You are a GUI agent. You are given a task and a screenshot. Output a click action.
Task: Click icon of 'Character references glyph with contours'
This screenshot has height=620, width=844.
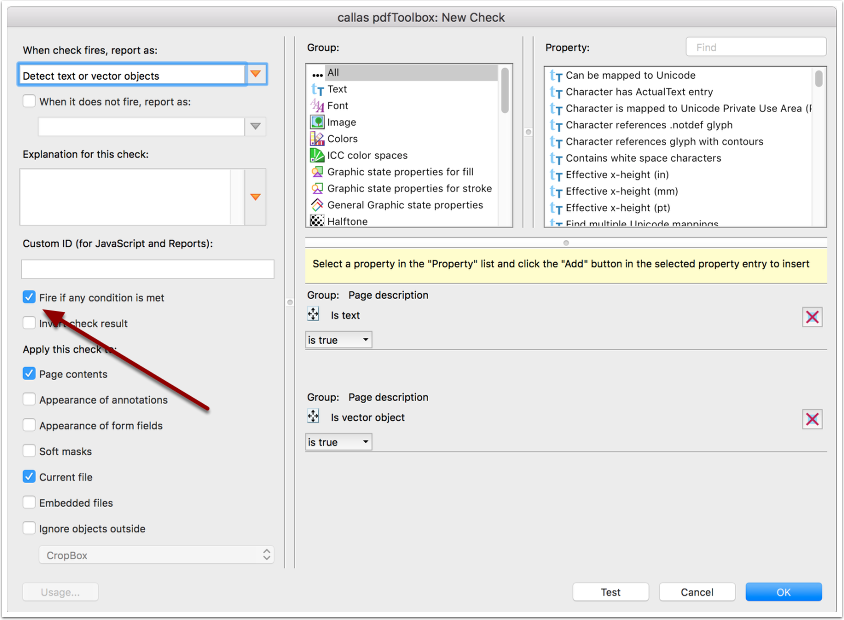(556, 142)
